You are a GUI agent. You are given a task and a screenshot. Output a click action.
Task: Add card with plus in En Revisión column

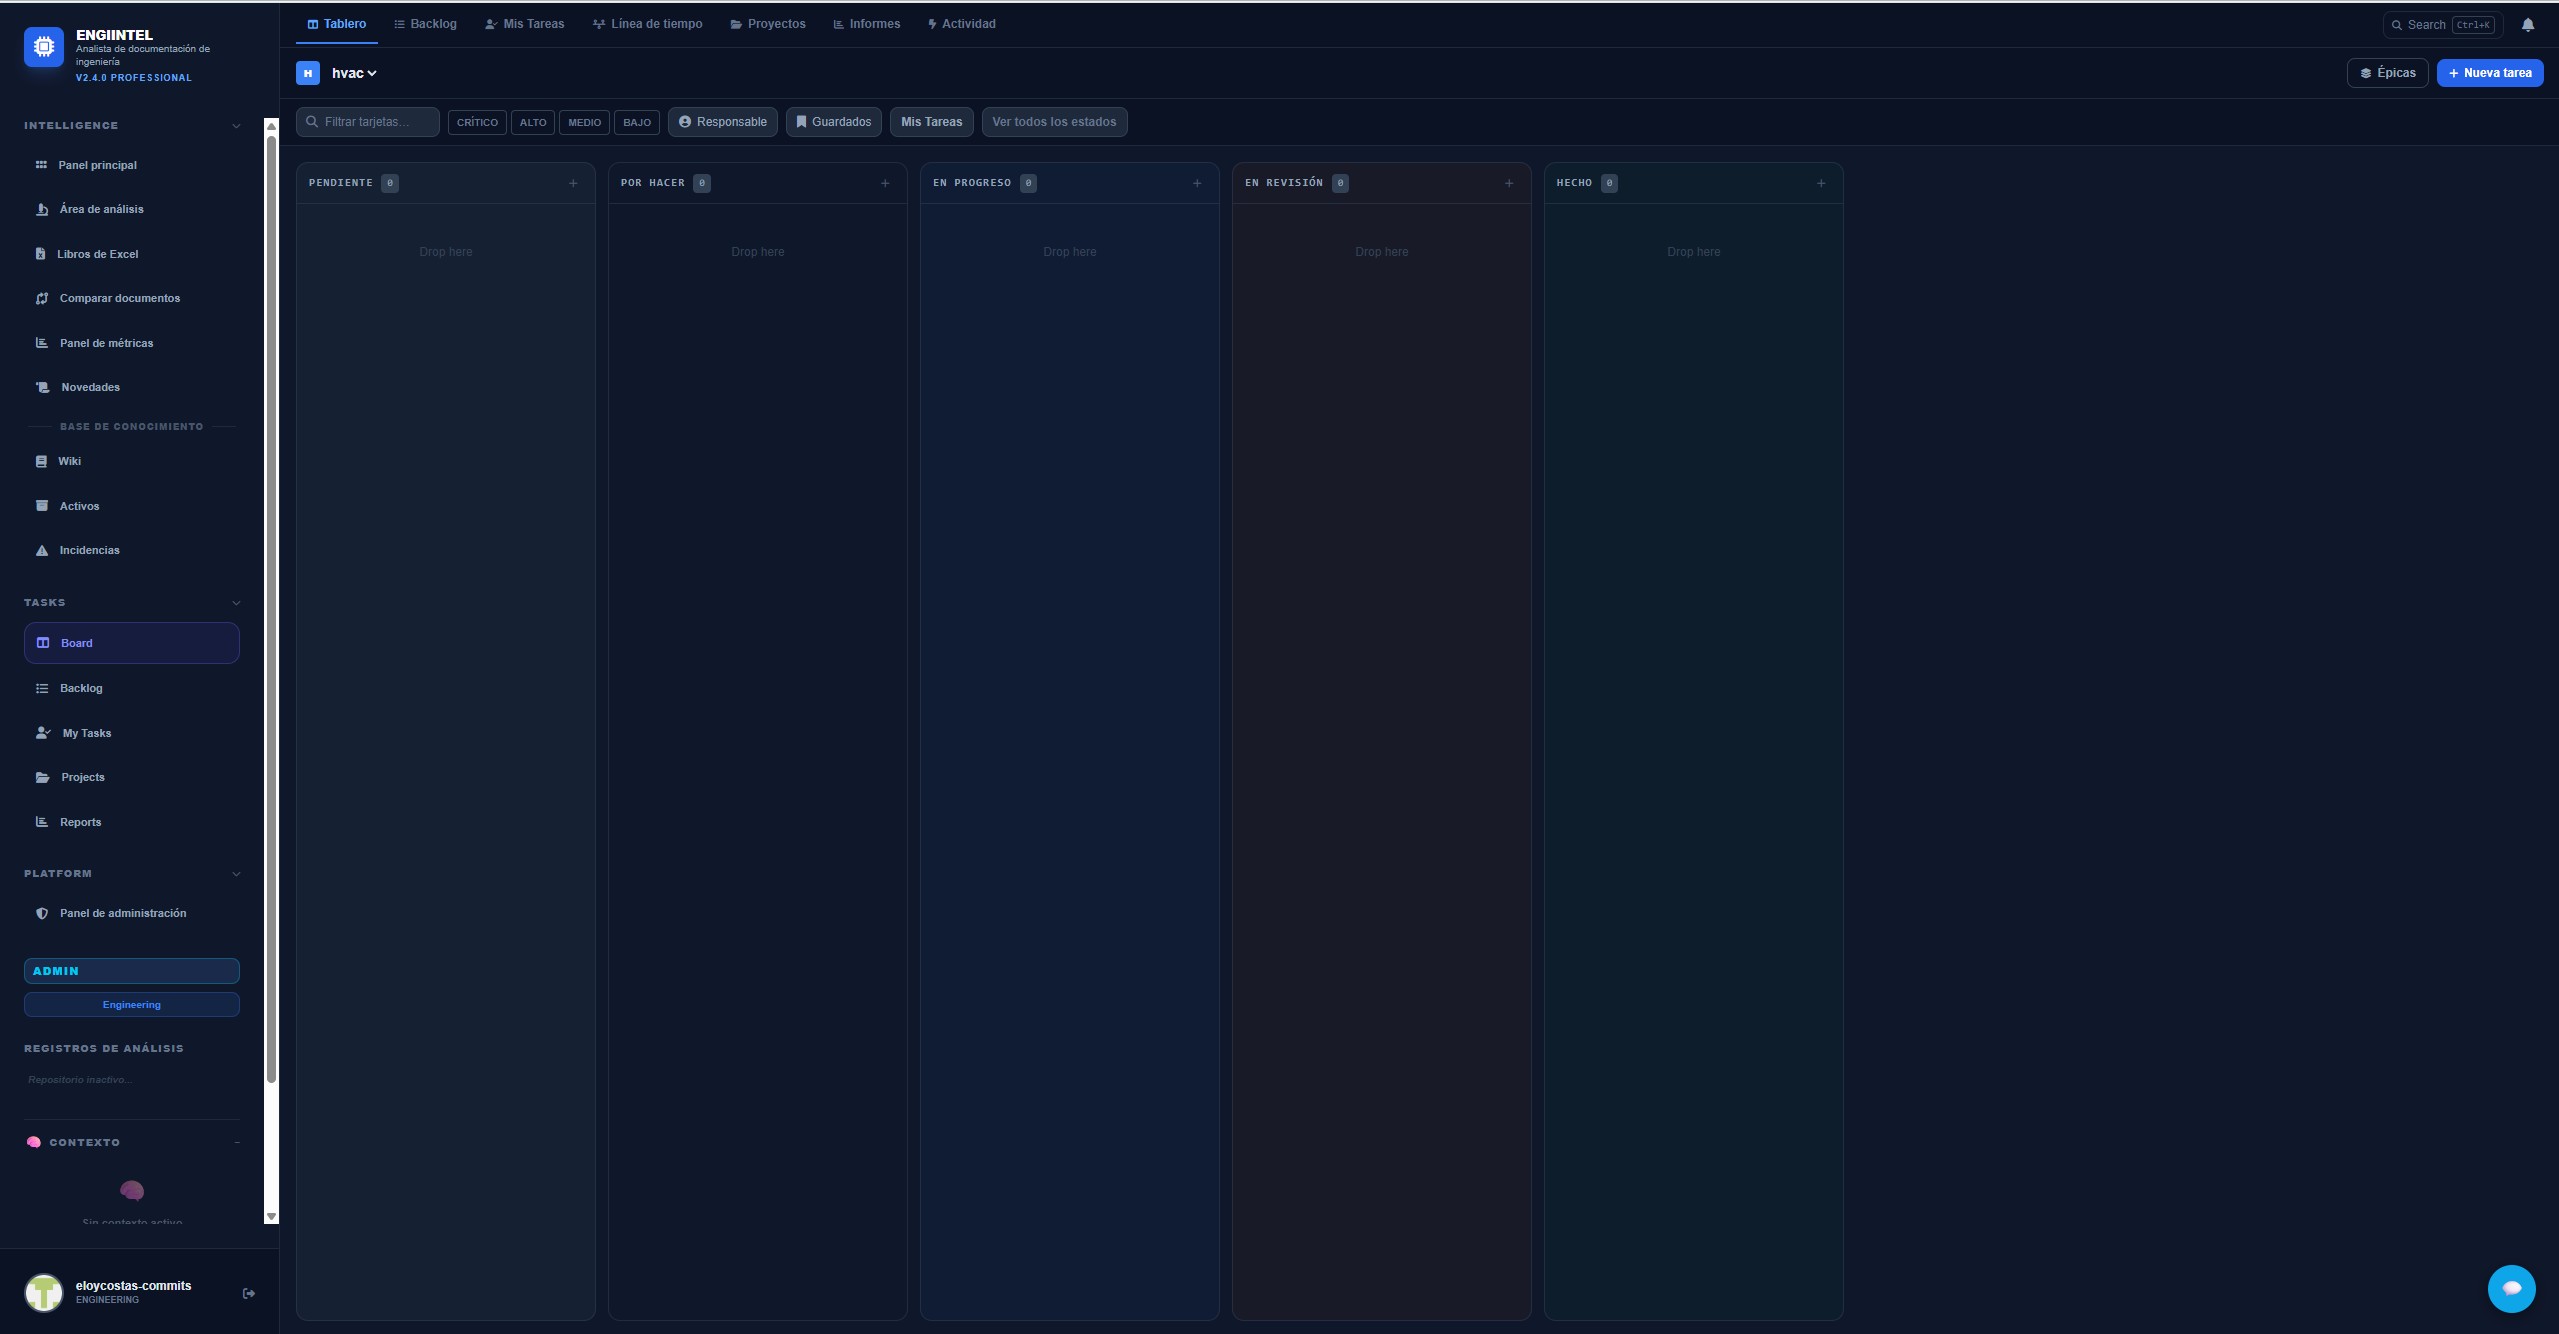point(1509,183)
